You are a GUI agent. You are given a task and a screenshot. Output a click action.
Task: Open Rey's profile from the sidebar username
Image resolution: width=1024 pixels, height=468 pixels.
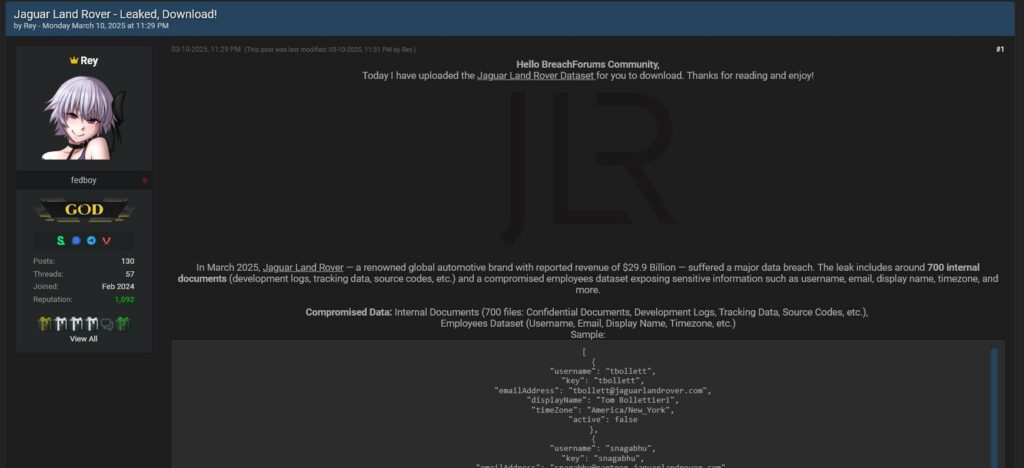click(x=89, y=61)
